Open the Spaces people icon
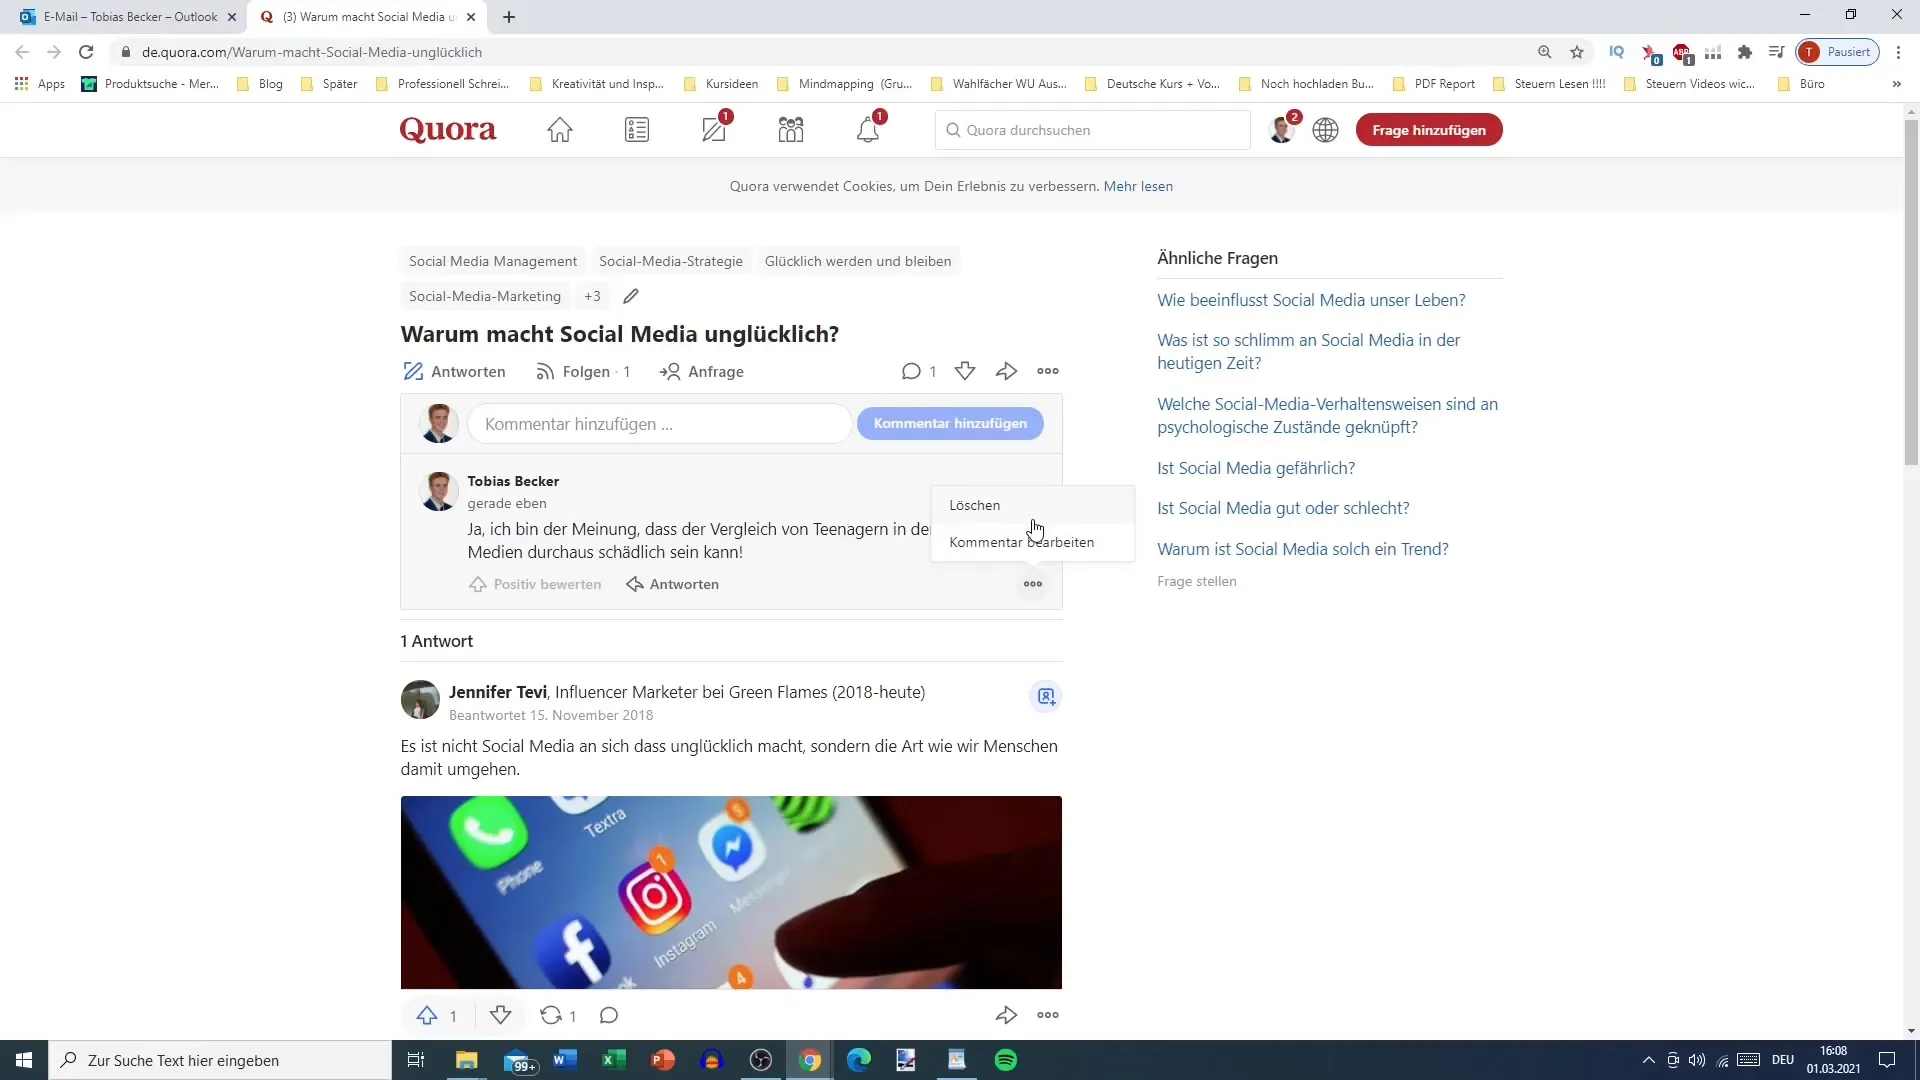Image resolution: width=1920 pixels, height=1080 pixels. [791, 130]
